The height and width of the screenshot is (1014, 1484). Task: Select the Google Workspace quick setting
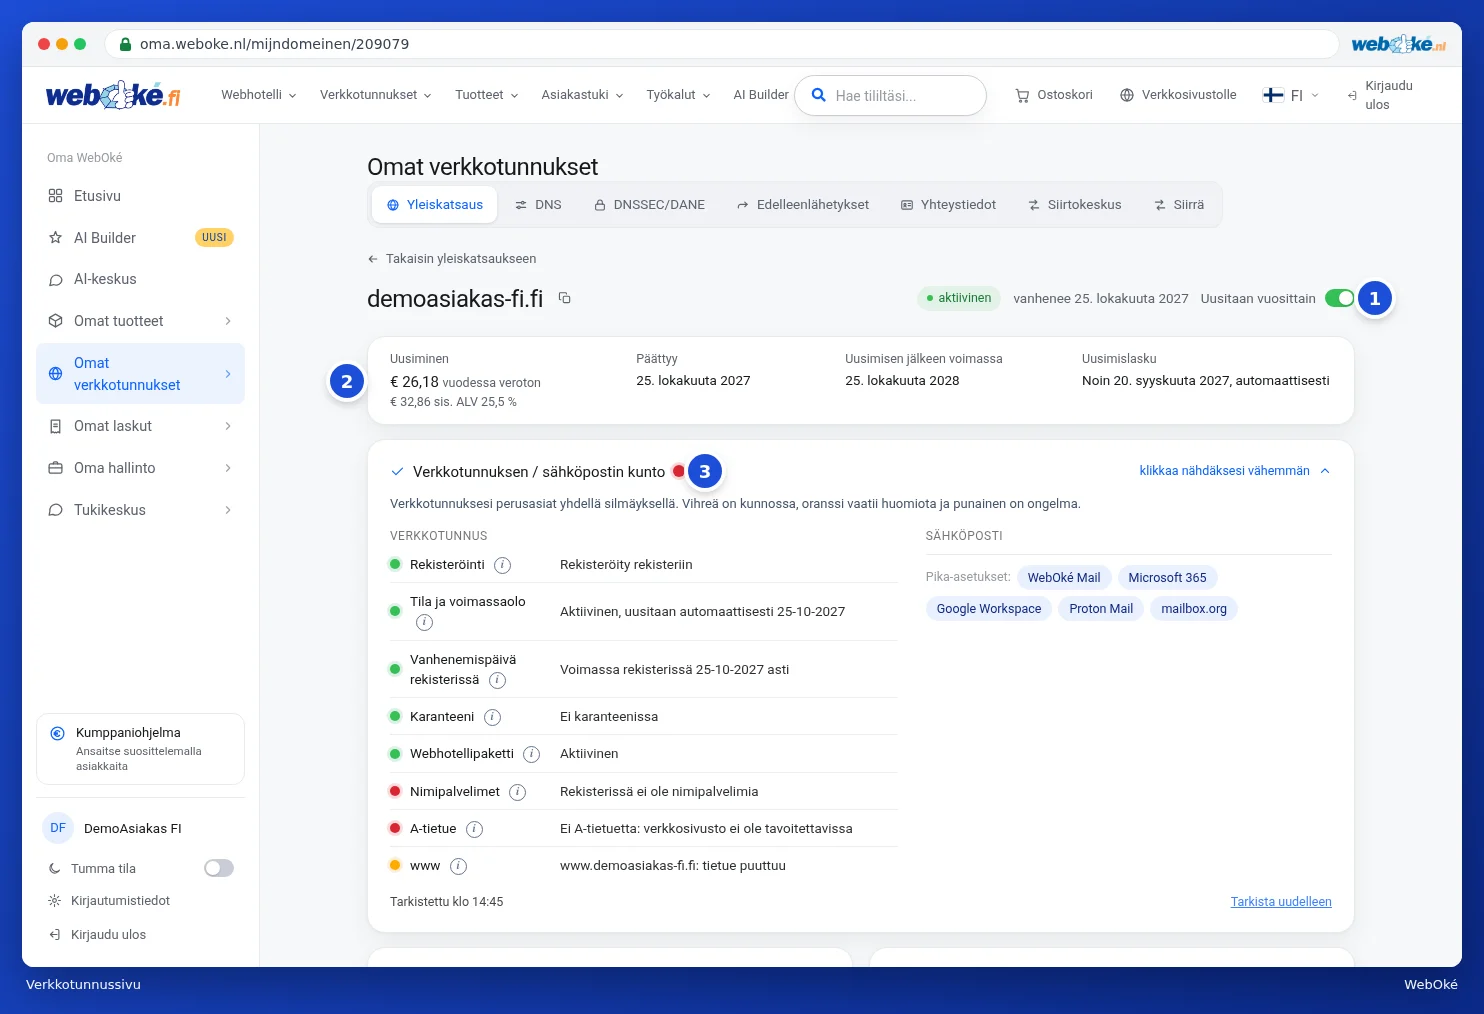pyautogui.click(x=989, y=609)
